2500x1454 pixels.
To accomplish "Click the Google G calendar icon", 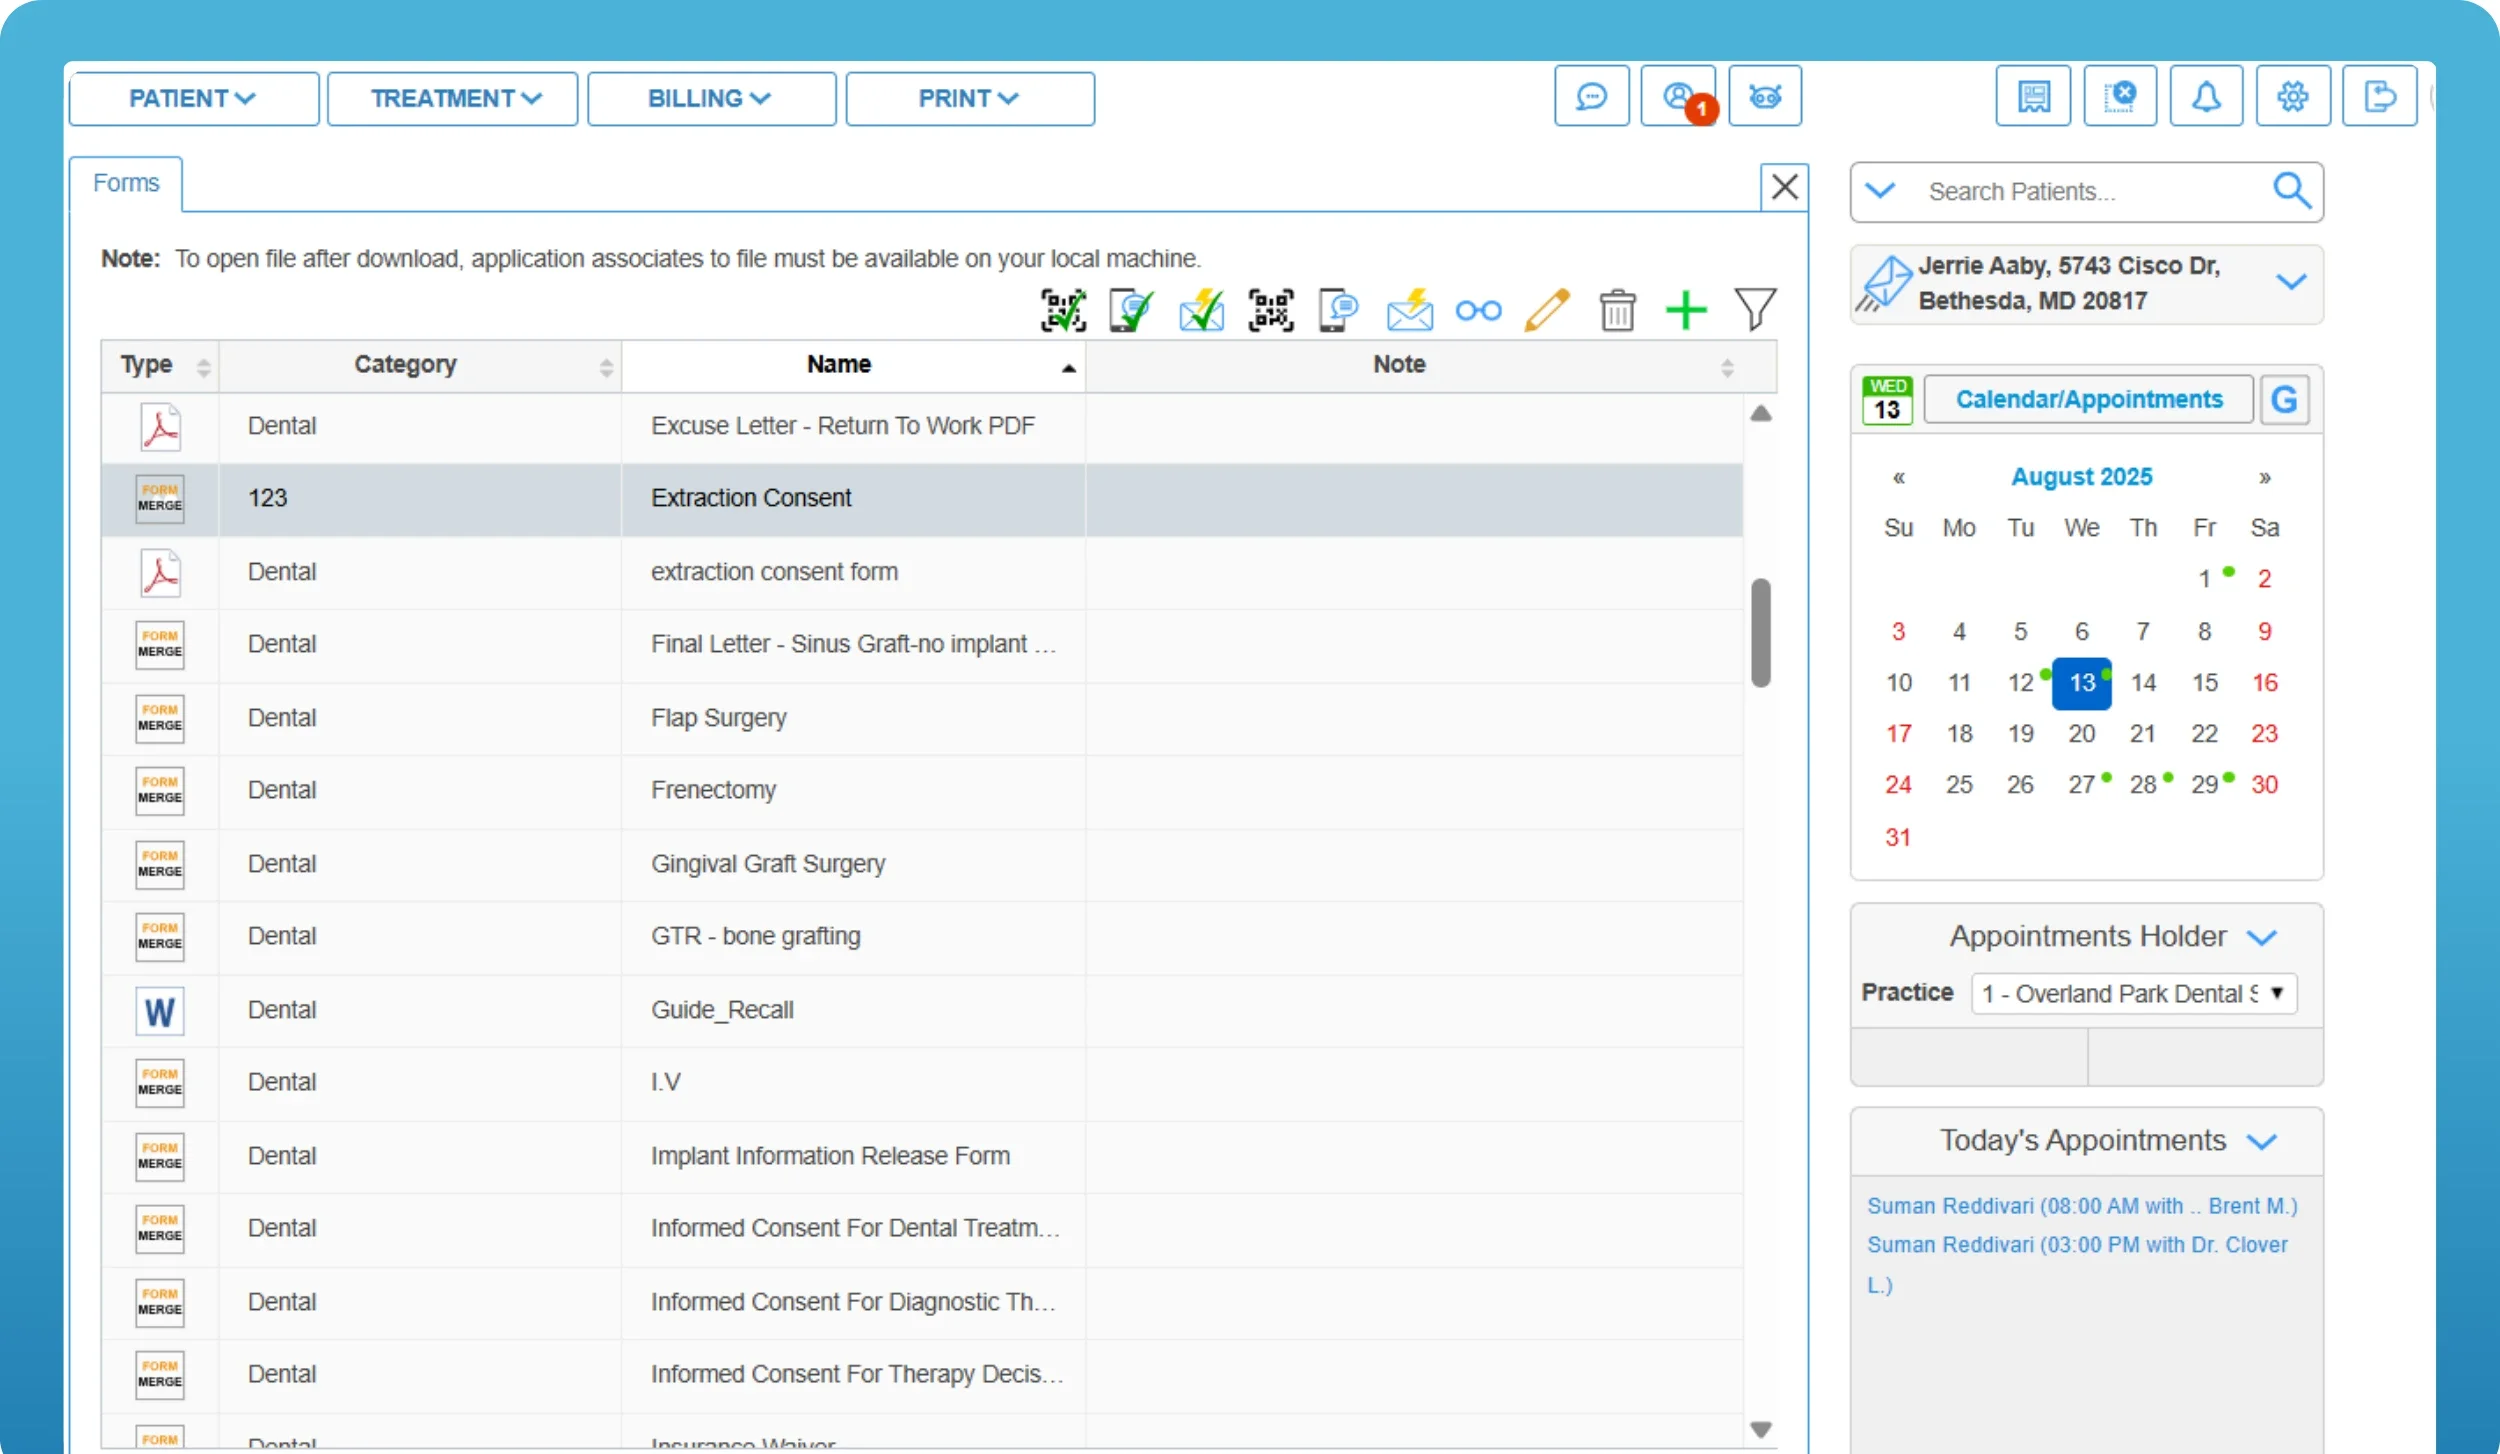I will [2284, 400].
